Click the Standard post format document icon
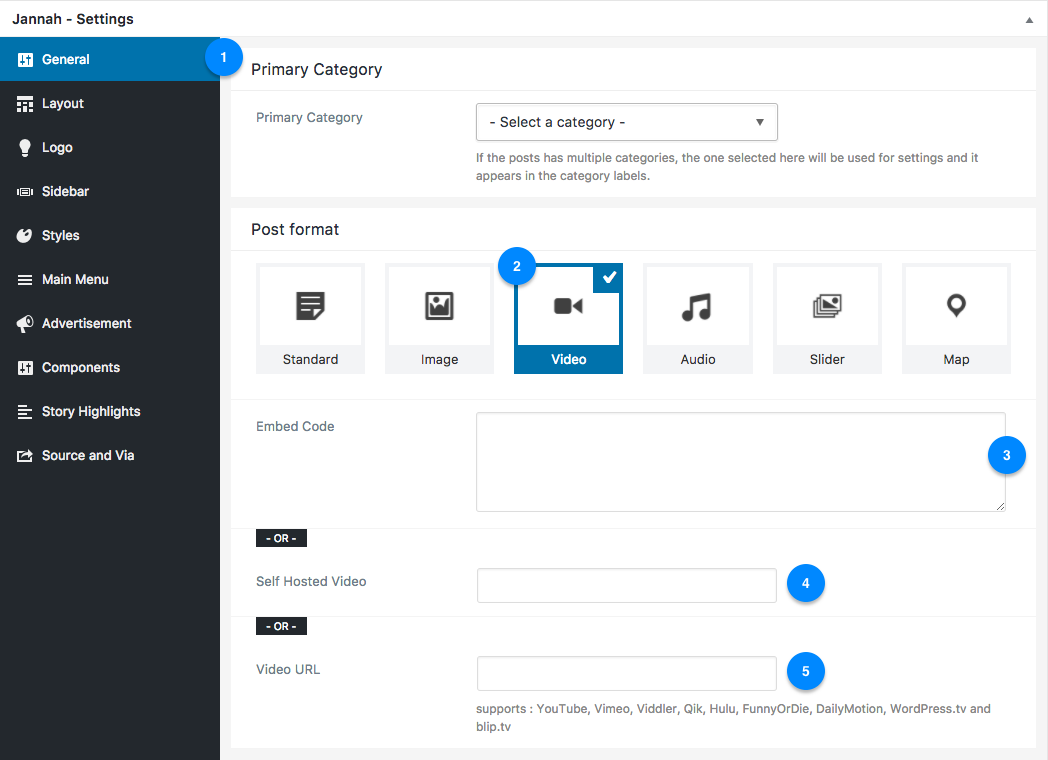Viewport: 1048px width, 760px height. point(310,305)
